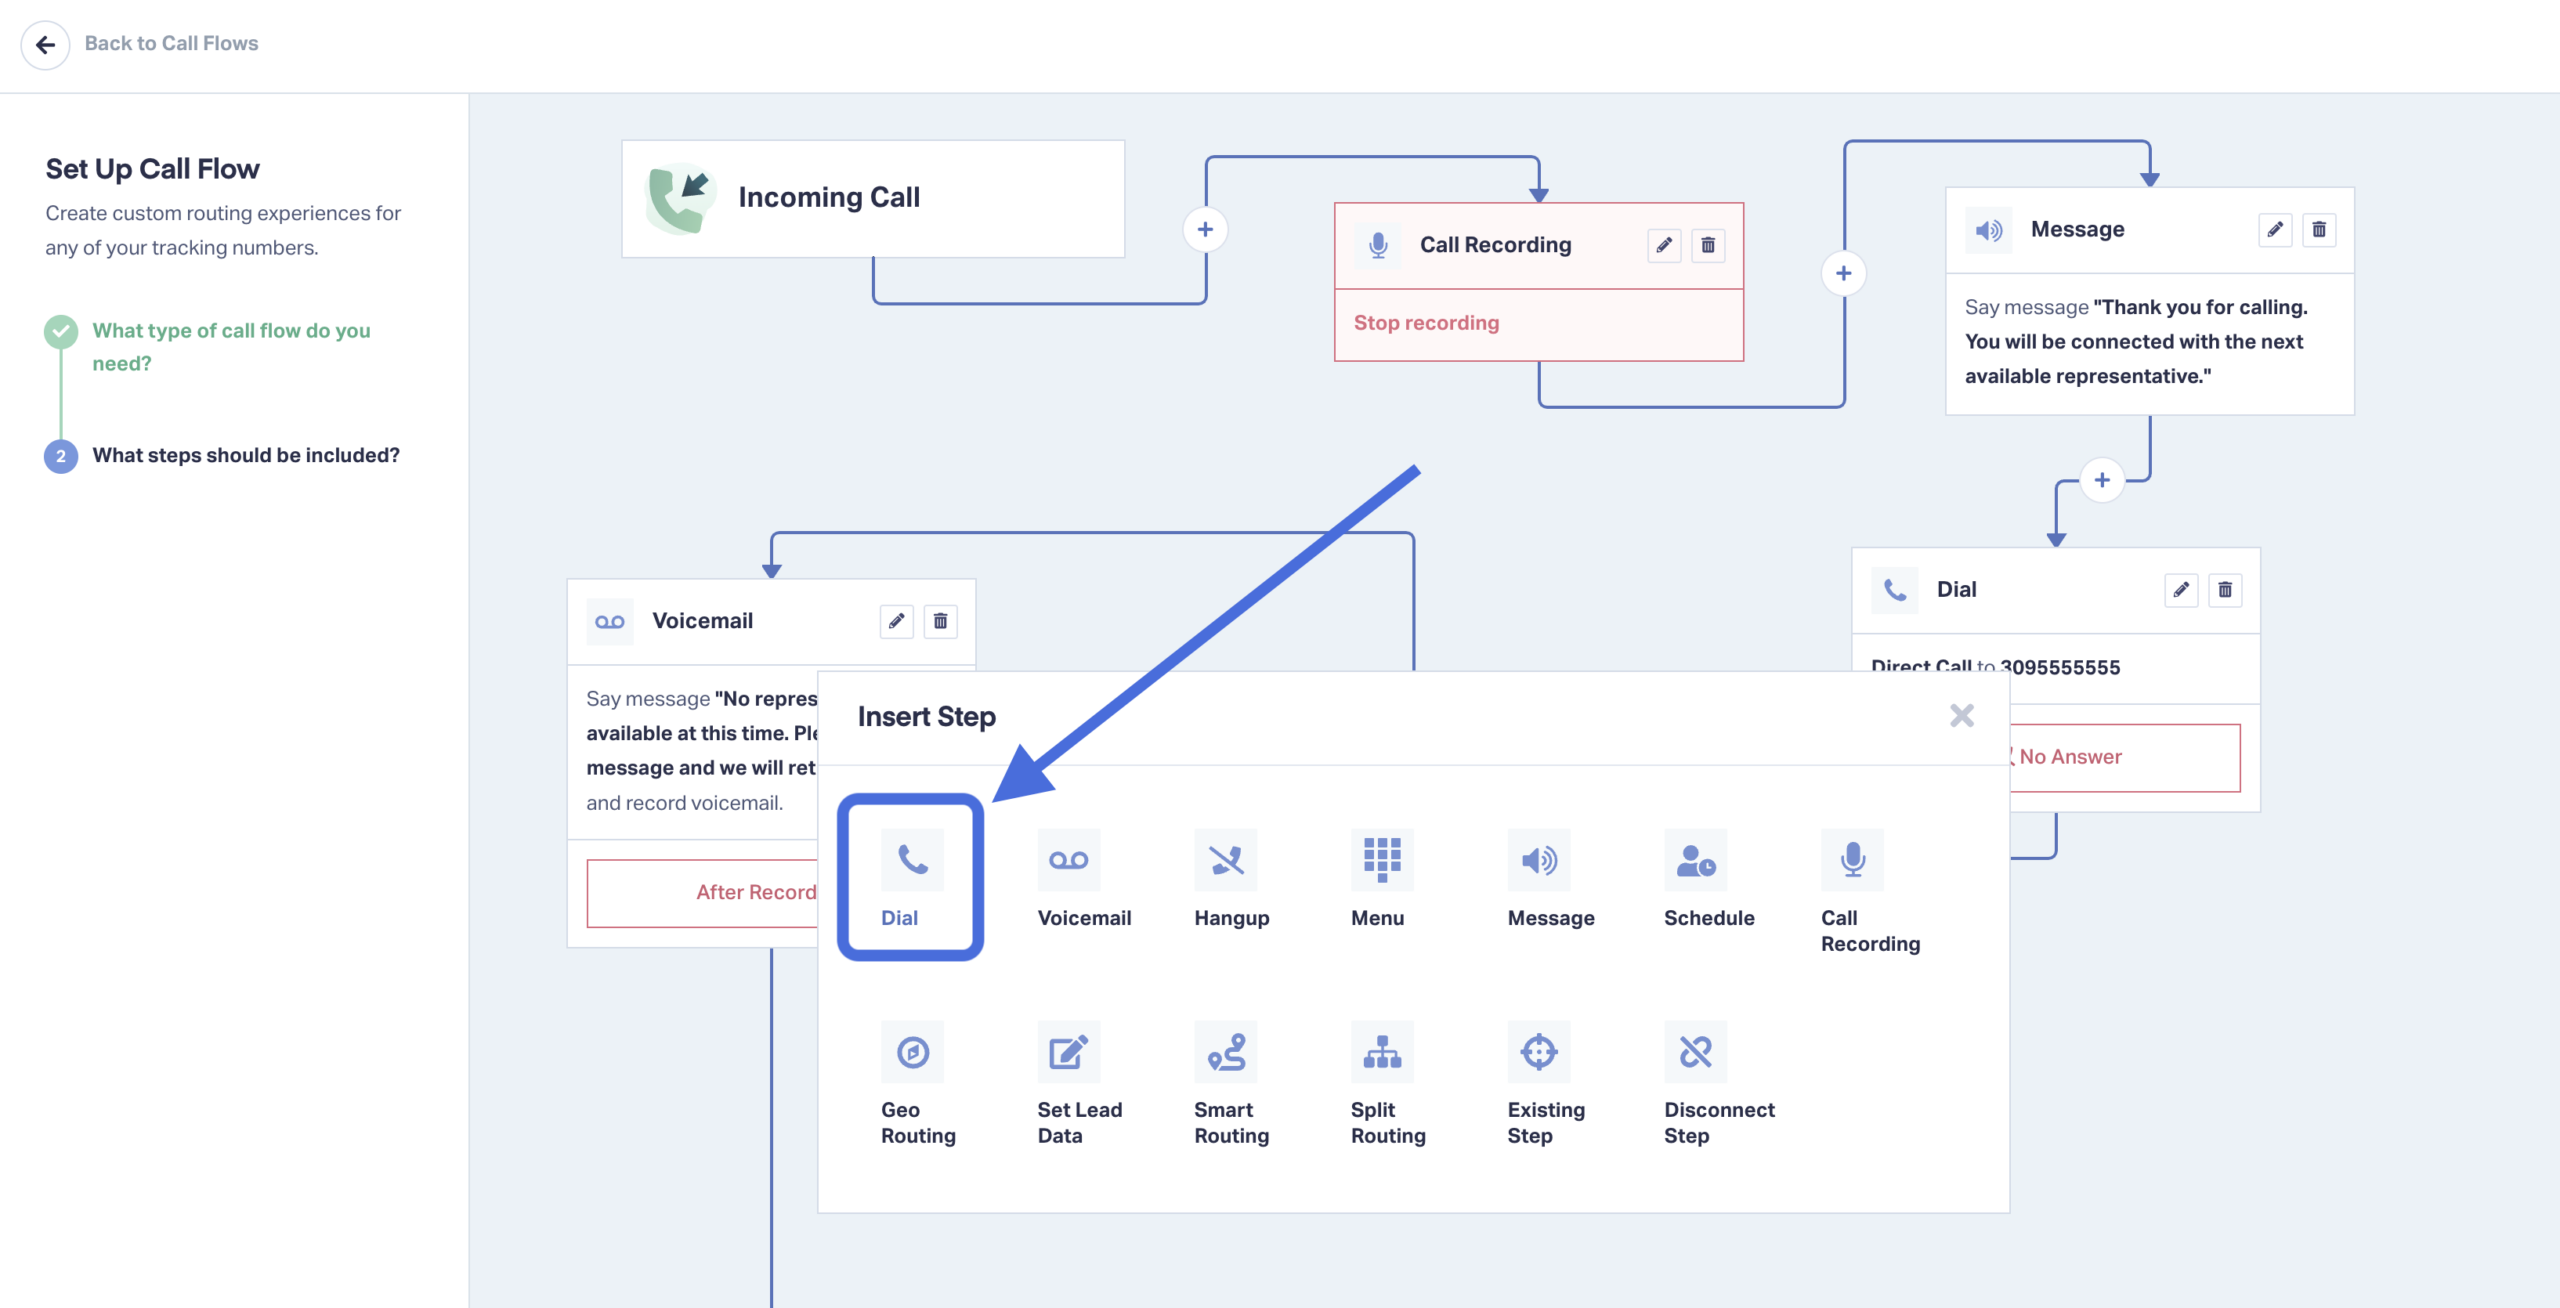The width and height of the screenshot is (2560, 1308).
Task: Choose the Set Lead Data step
Action: 1079,1084
